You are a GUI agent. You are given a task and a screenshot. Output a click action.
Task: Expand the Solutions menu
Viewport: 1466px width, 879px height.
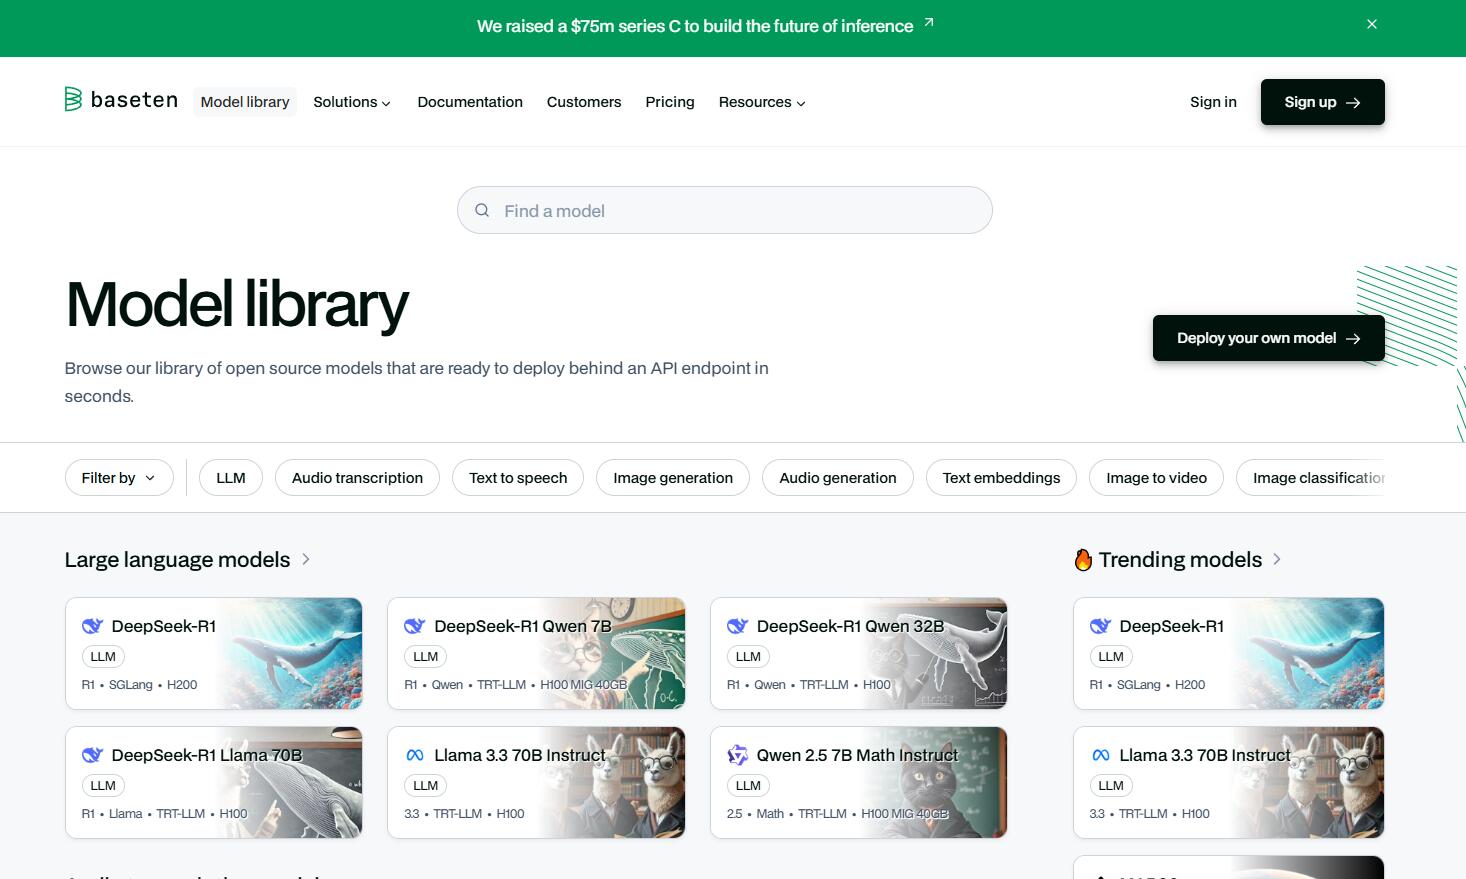[352, 102]
